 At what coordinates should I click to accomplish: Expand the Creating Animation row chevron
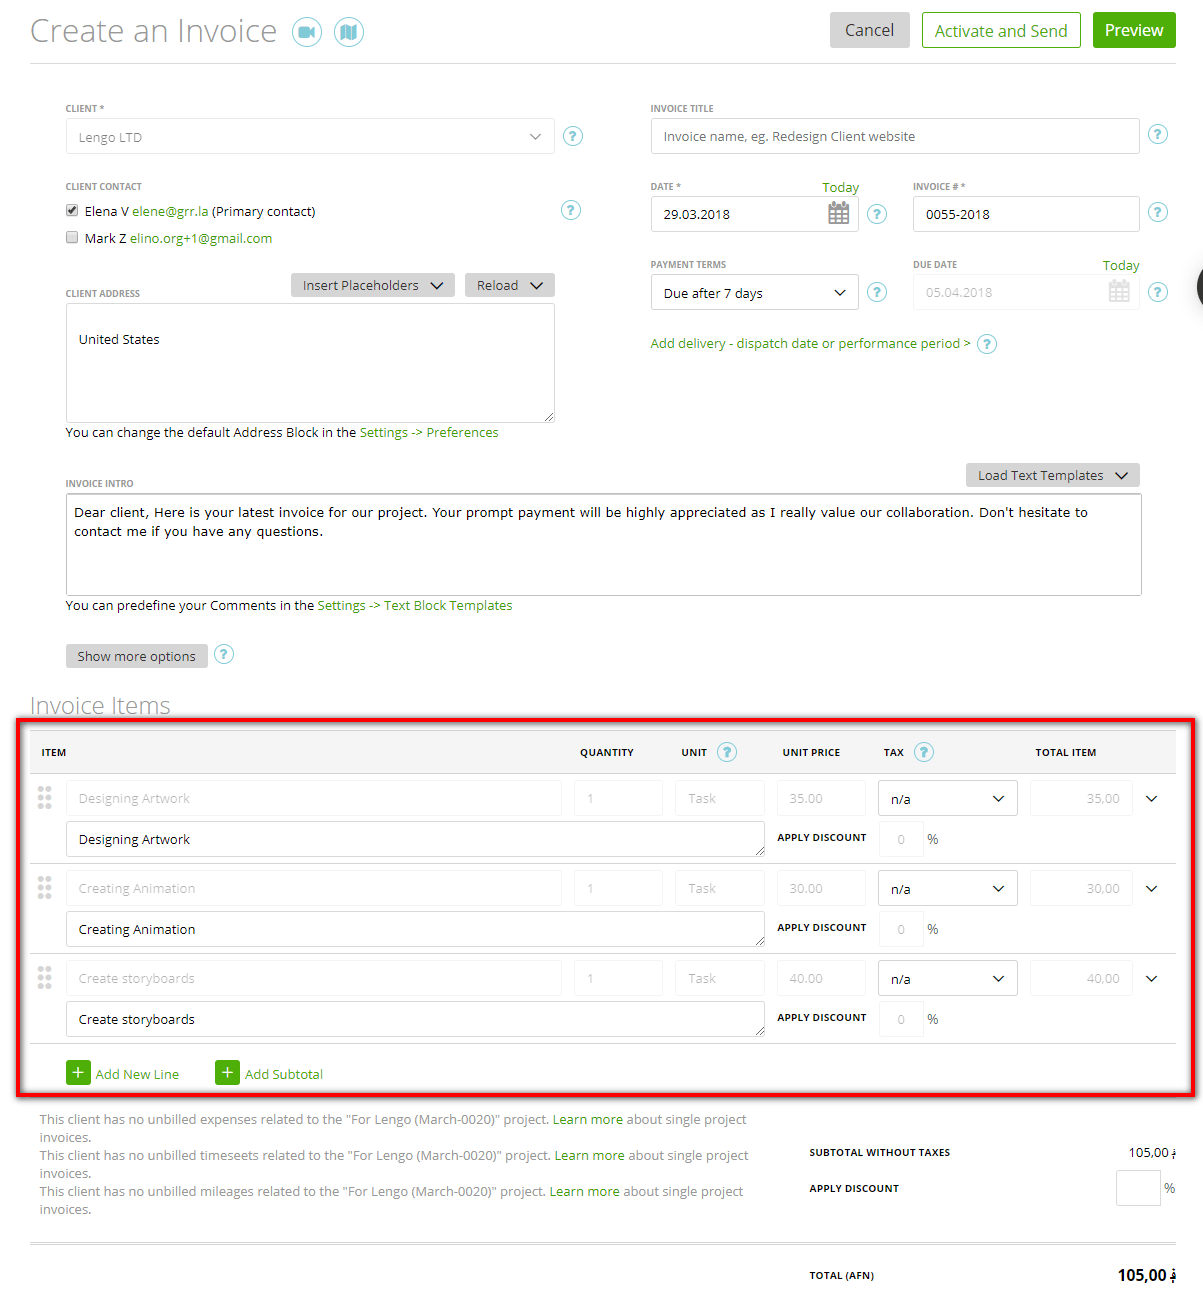coord(1151,888)
